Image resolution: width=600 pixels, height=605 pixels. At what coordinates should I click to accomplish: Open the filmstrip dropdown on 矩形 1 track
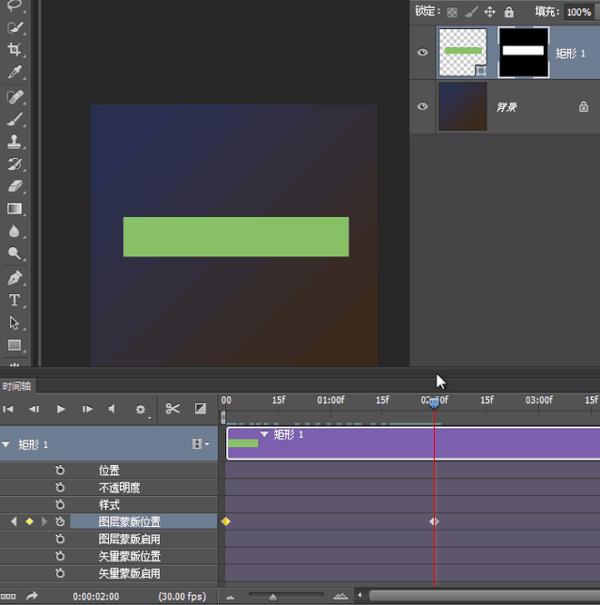point(200,444)
